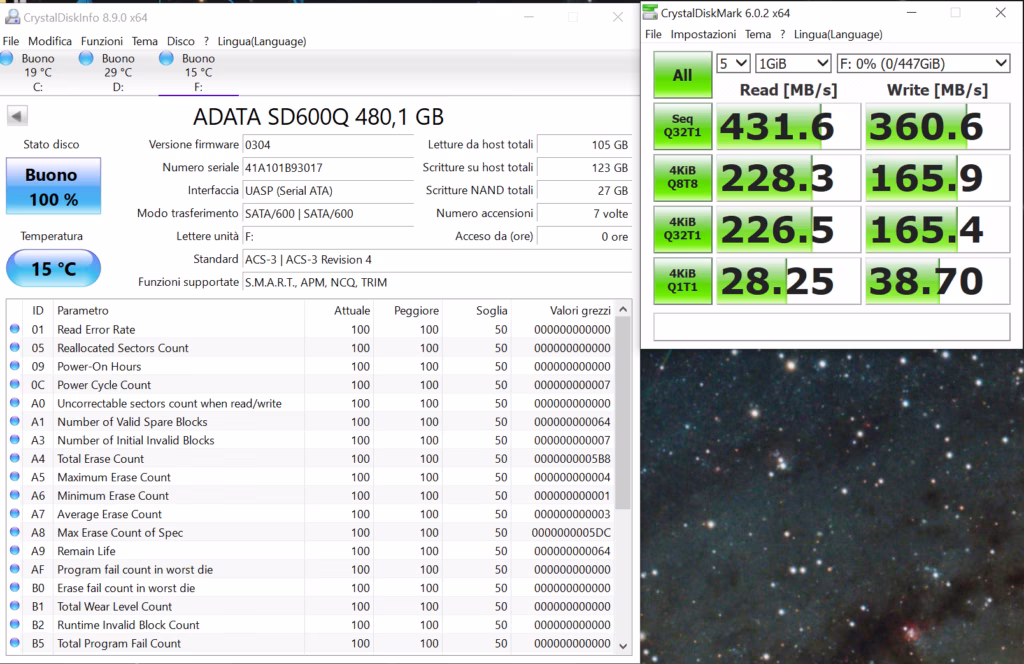Select disk C: health orb at 19 °C

[x=7, y=59]
